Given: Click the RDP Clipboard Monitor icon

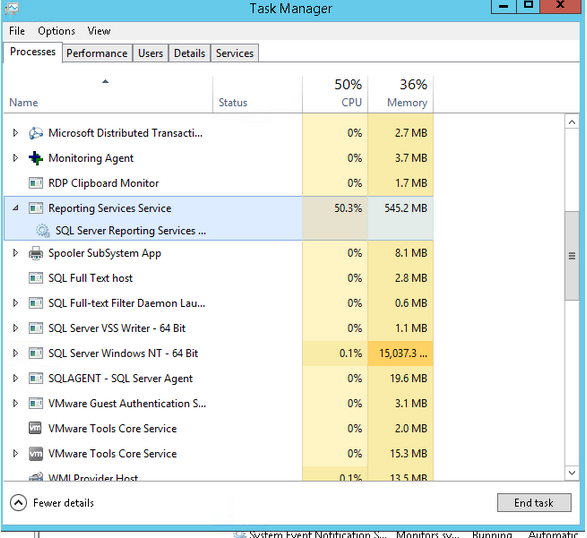Looking at the screenshot, I should [x=36, y=183].
